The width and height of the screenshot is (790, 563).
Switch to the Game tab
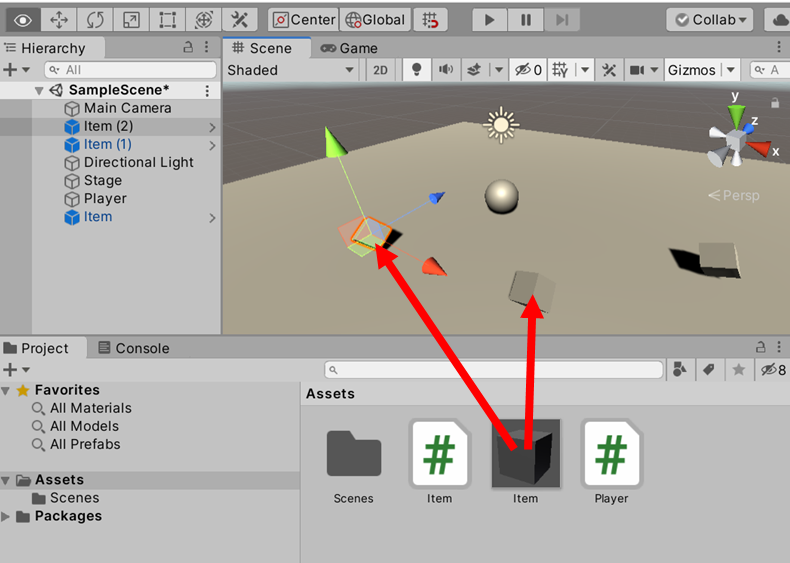[x=349, y=48]
